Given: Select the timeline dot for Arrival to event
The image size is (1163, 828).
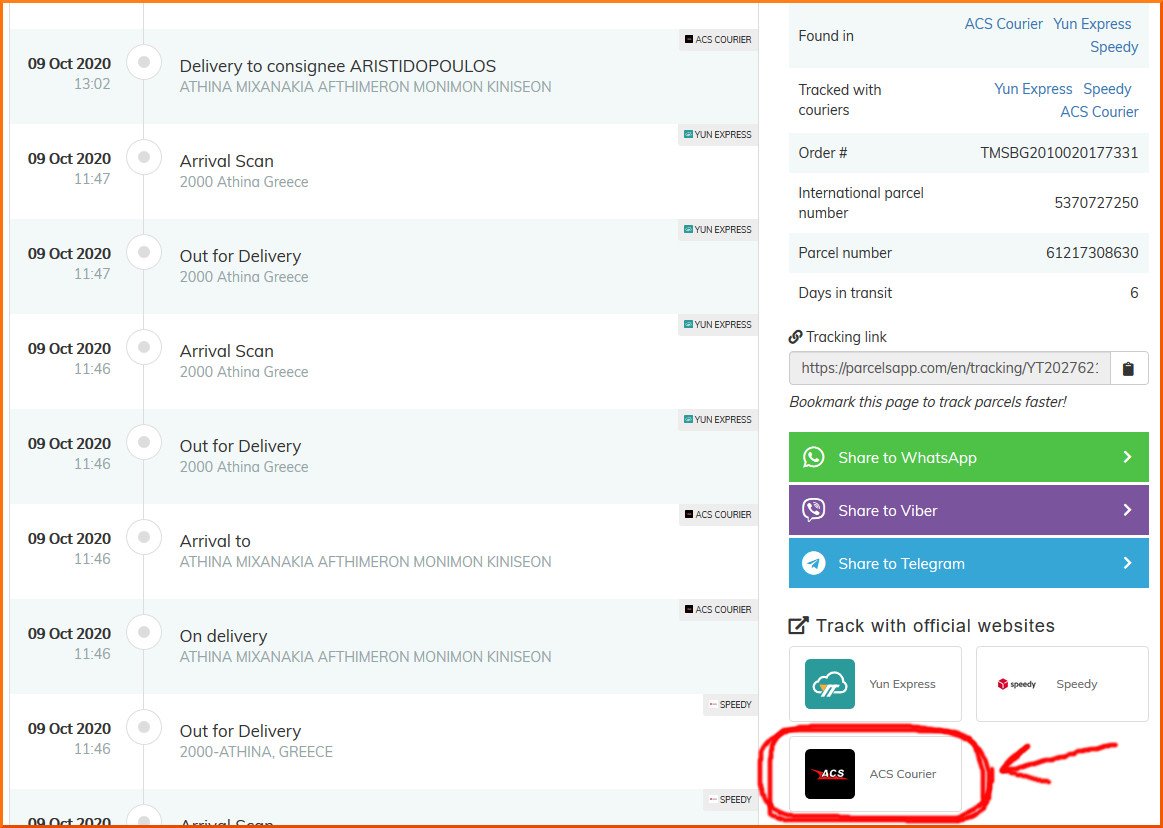Looking at the screenshot, I should [x=144, y=537].
